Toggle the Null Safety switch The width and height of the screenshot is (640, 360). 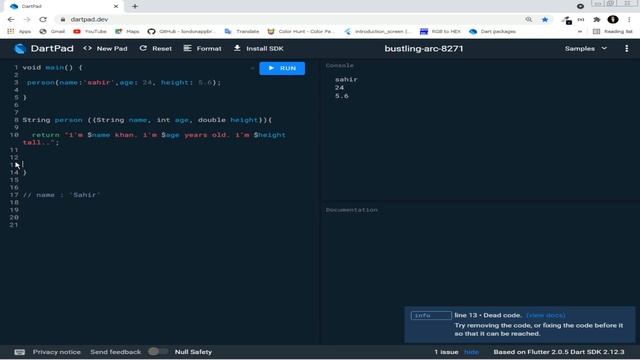(x=158, y=351)
